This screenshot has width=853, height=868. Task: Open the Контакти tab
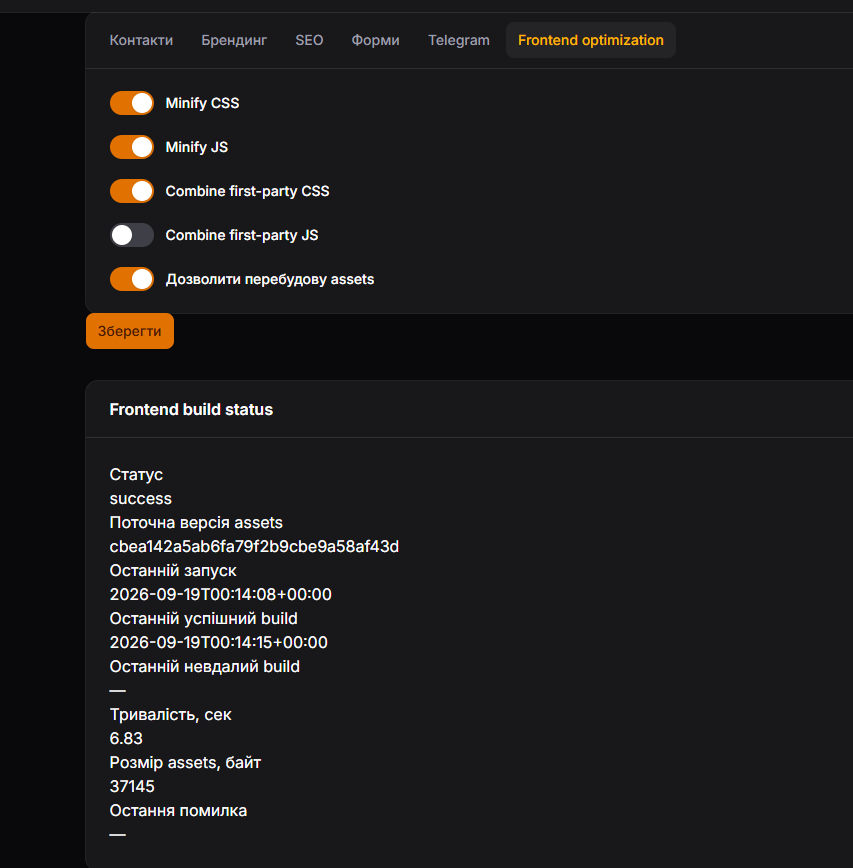pyautogui.click(x=141, y=40)
